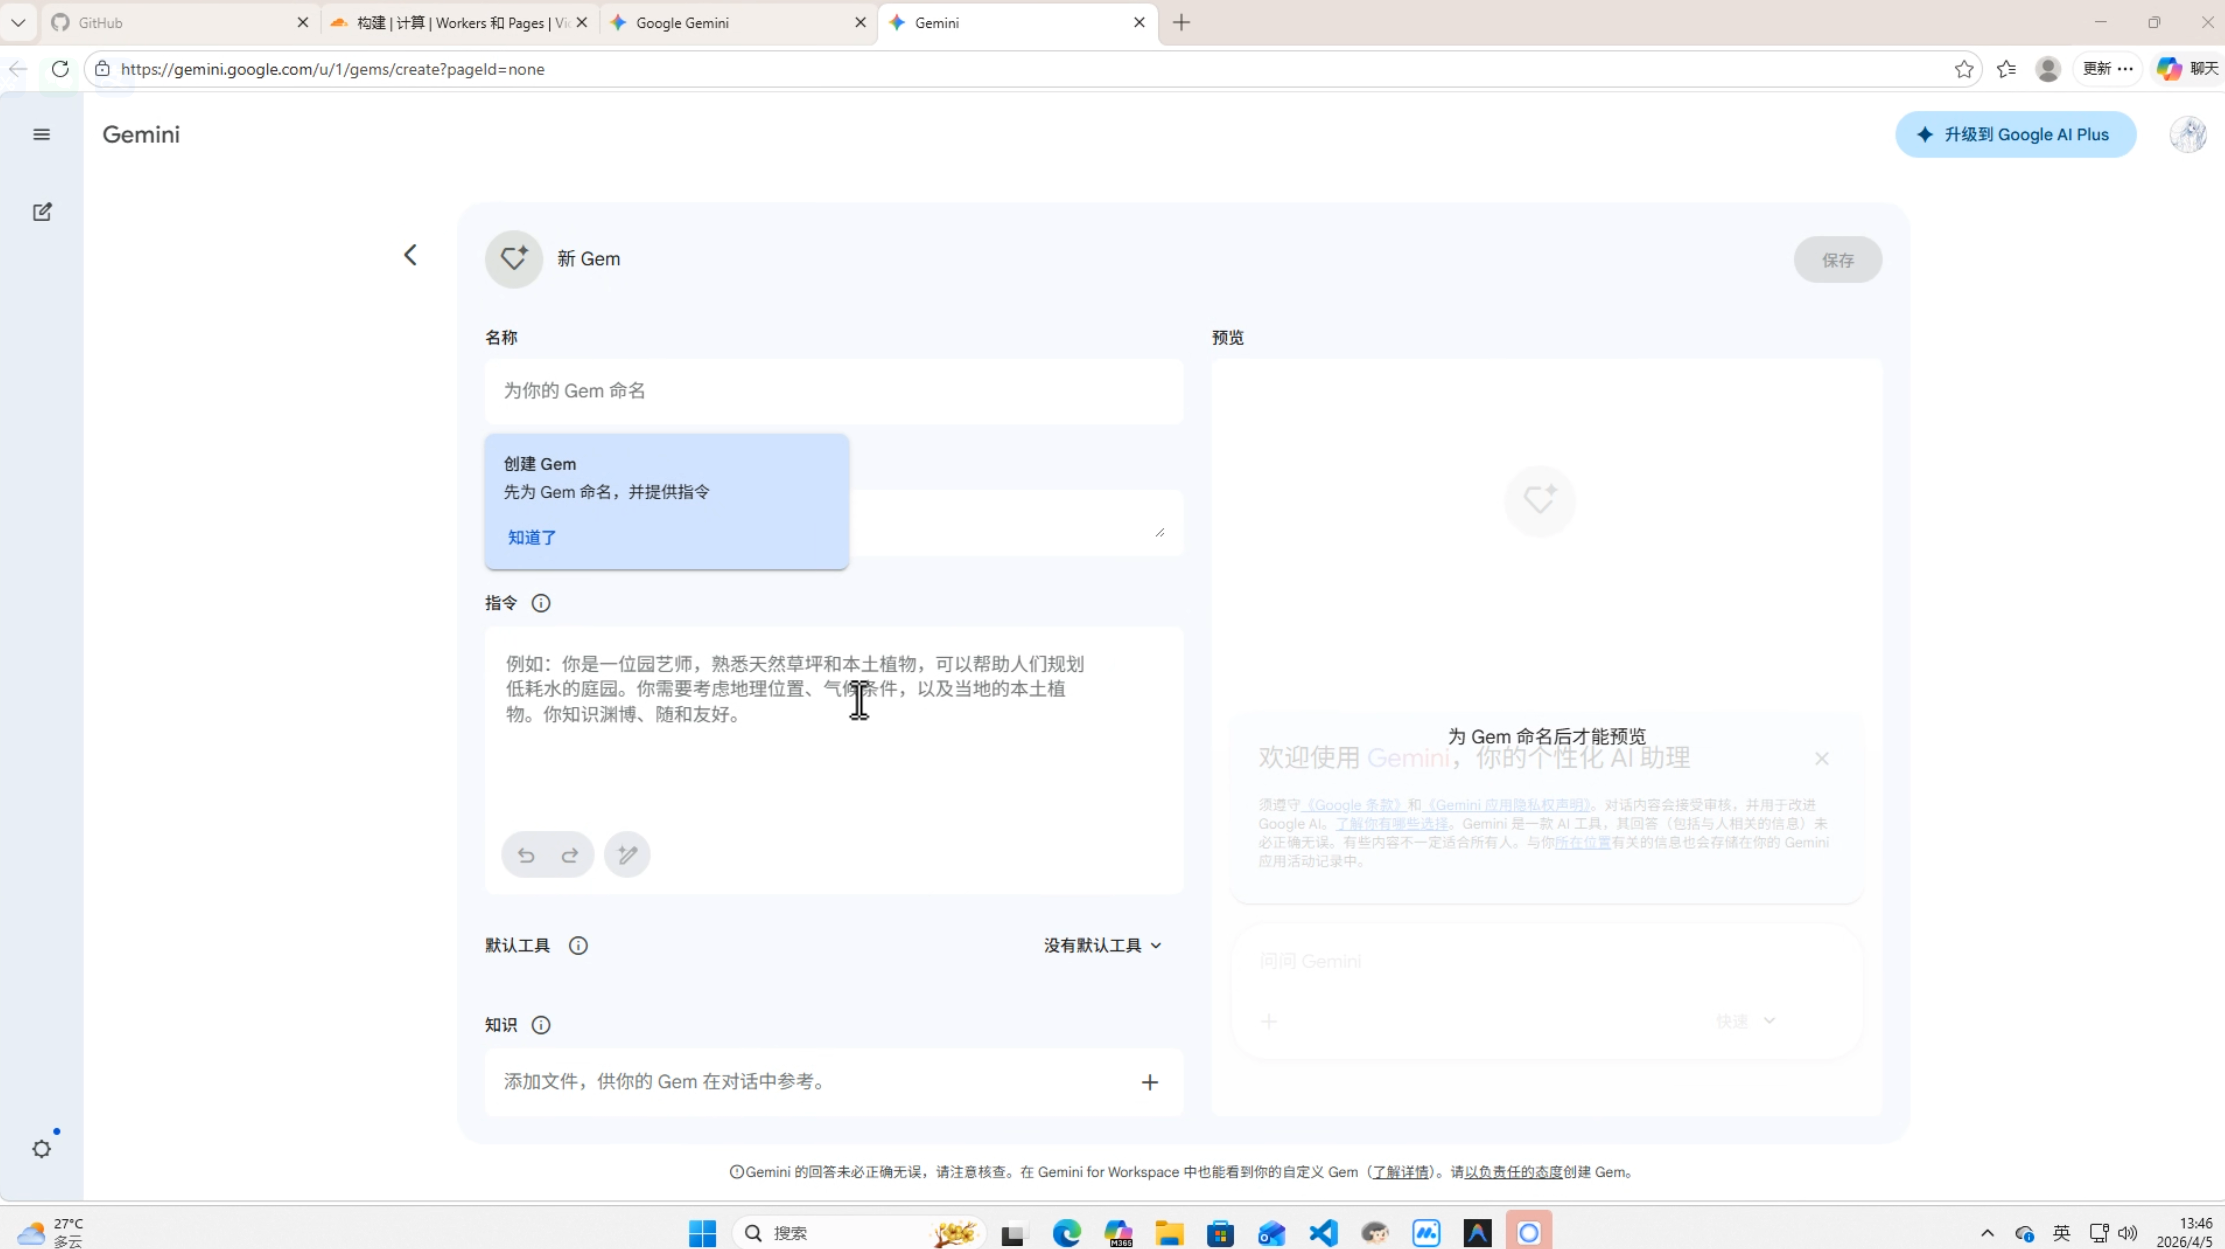This screenshot has height=1249, width=2225.
Task: Start a new chat via pencil icon
Action: click(x=42, y=212)
